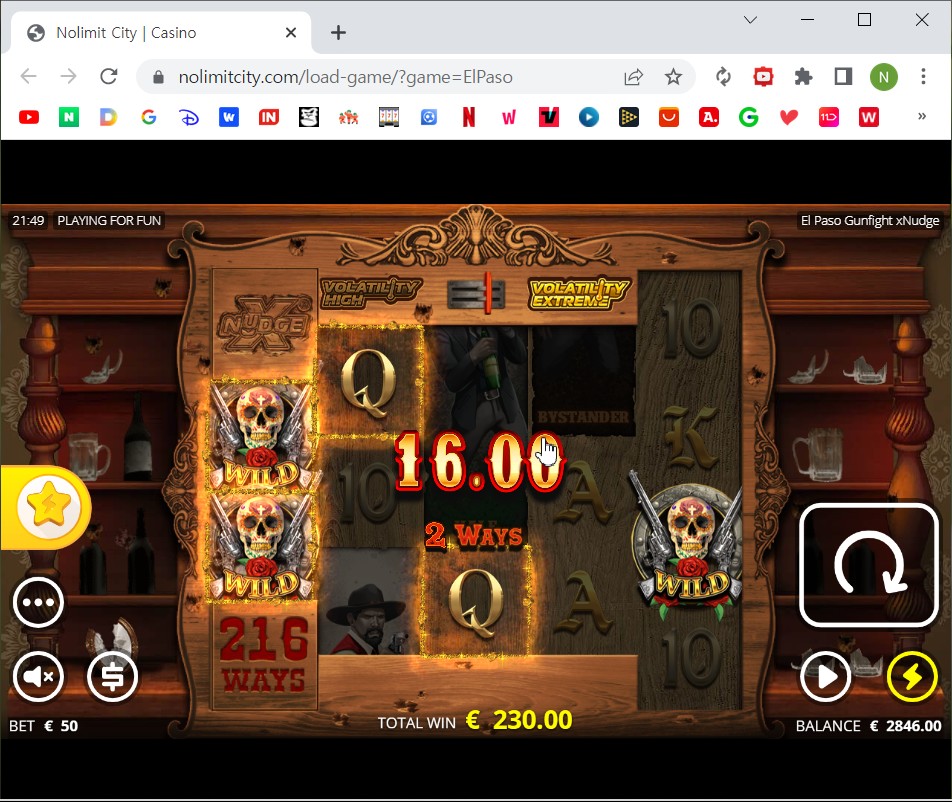Open the game menu three-dots button
Image resolution: width=952 pixels, height=802 pixels.
click(38, 602)
